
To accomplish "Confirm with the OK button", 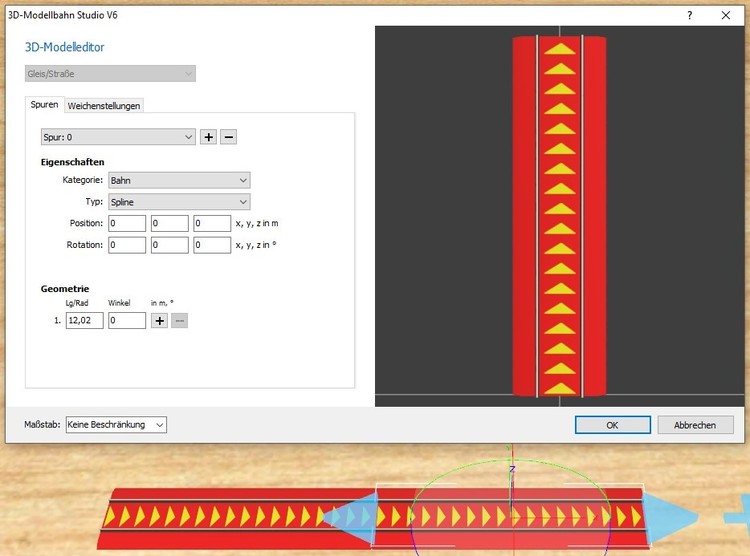I will pyautogui.click(x=612, y=425).
